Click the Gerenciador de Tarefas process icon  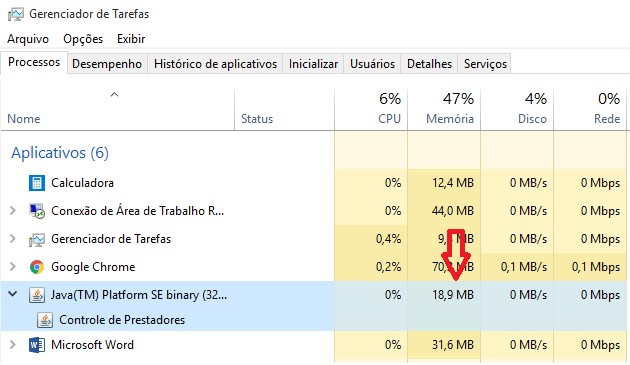(x=37, y=240)
